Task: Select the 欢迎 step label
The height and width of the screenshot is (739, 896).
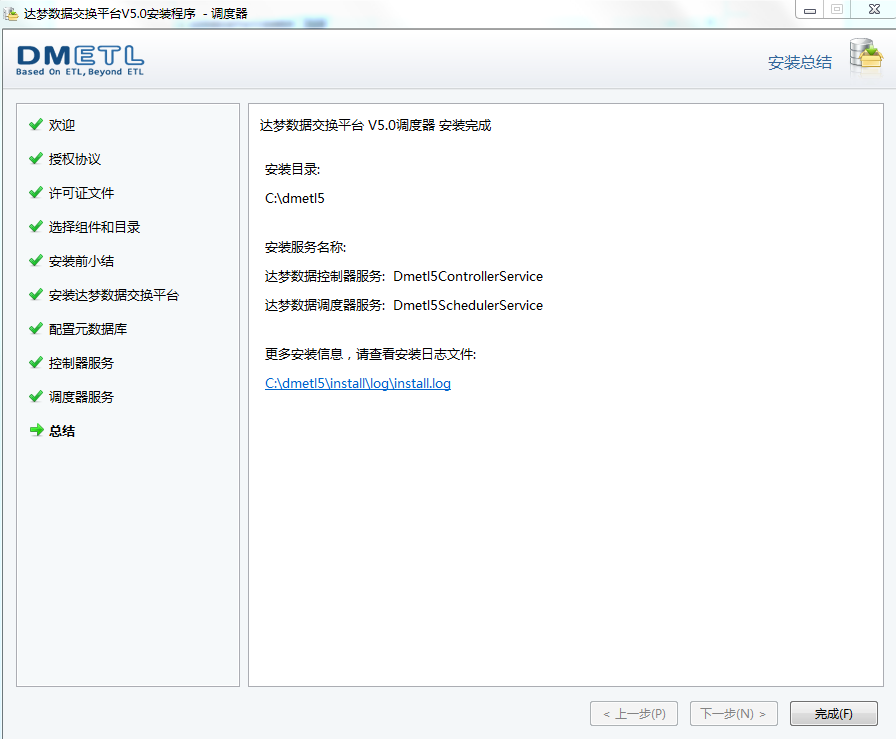Action: (x=62, y=125)
